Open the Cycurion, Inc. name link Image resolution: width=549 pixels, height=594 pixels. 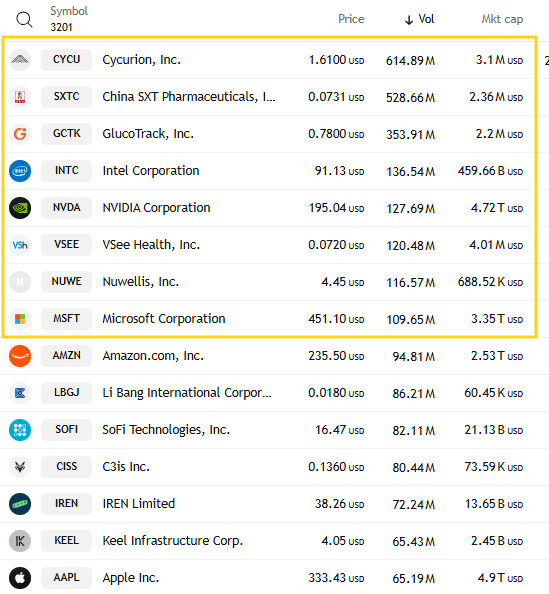pyautogui.click(x=142, y=60)
